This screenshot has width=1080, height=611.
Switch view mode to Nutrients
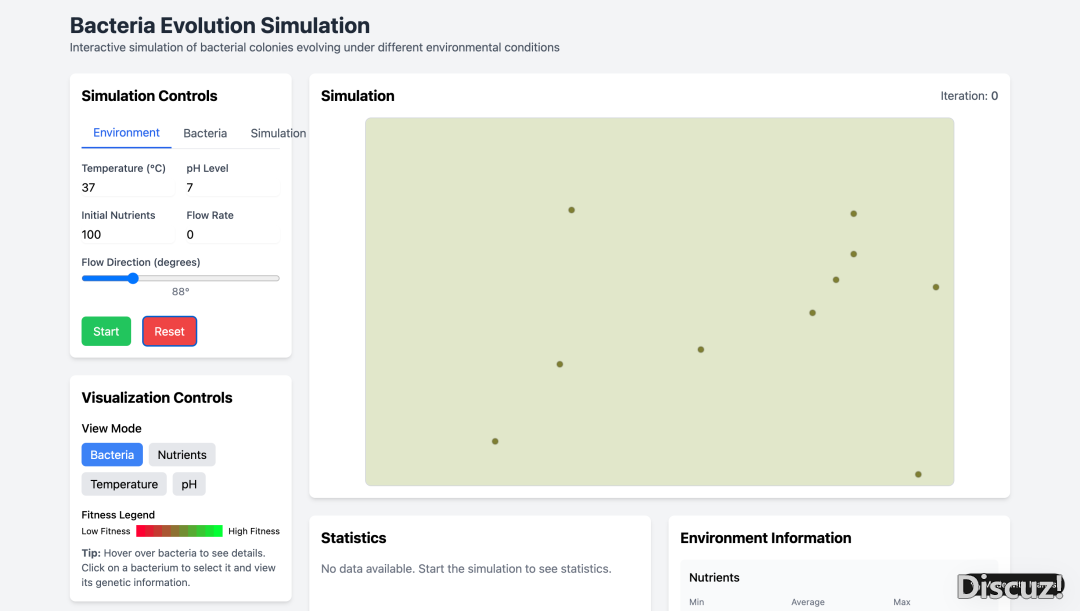(182, 455)
